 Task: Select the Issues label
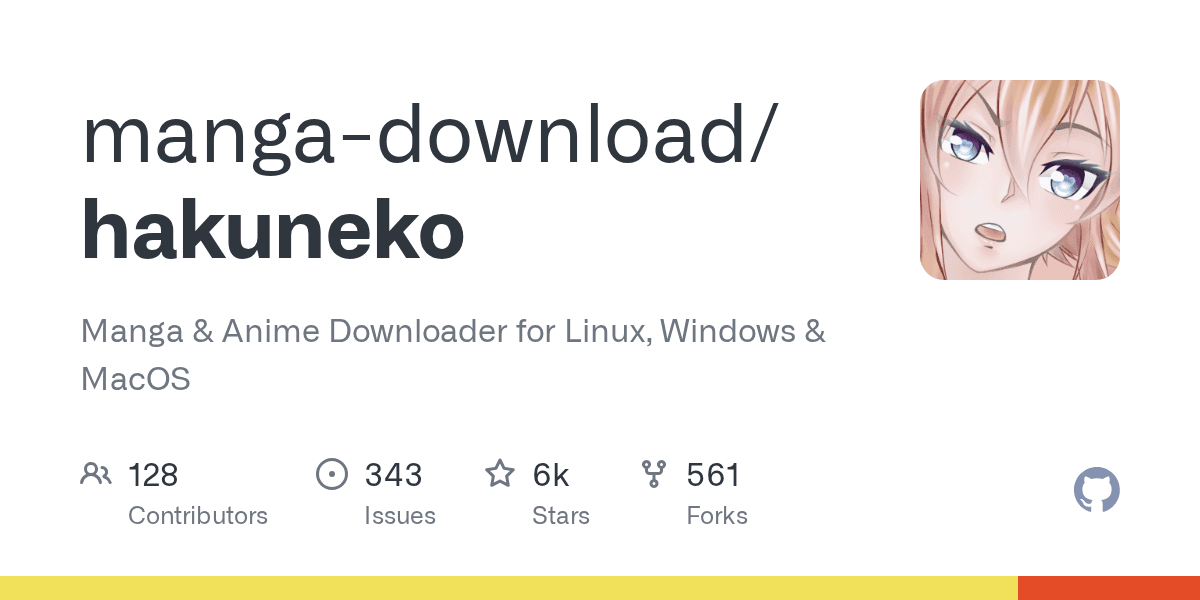400,516
